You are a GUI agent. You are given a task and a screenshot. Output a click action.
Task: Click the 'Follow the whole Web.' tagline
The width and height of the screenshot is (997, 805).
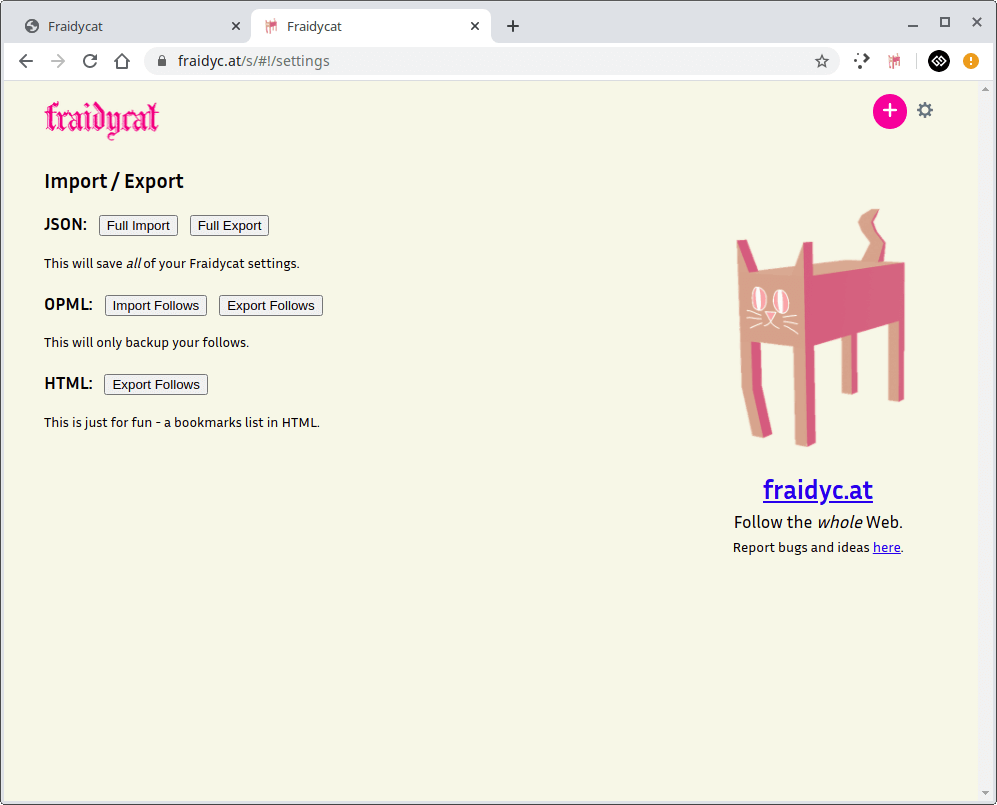[818, 523]
